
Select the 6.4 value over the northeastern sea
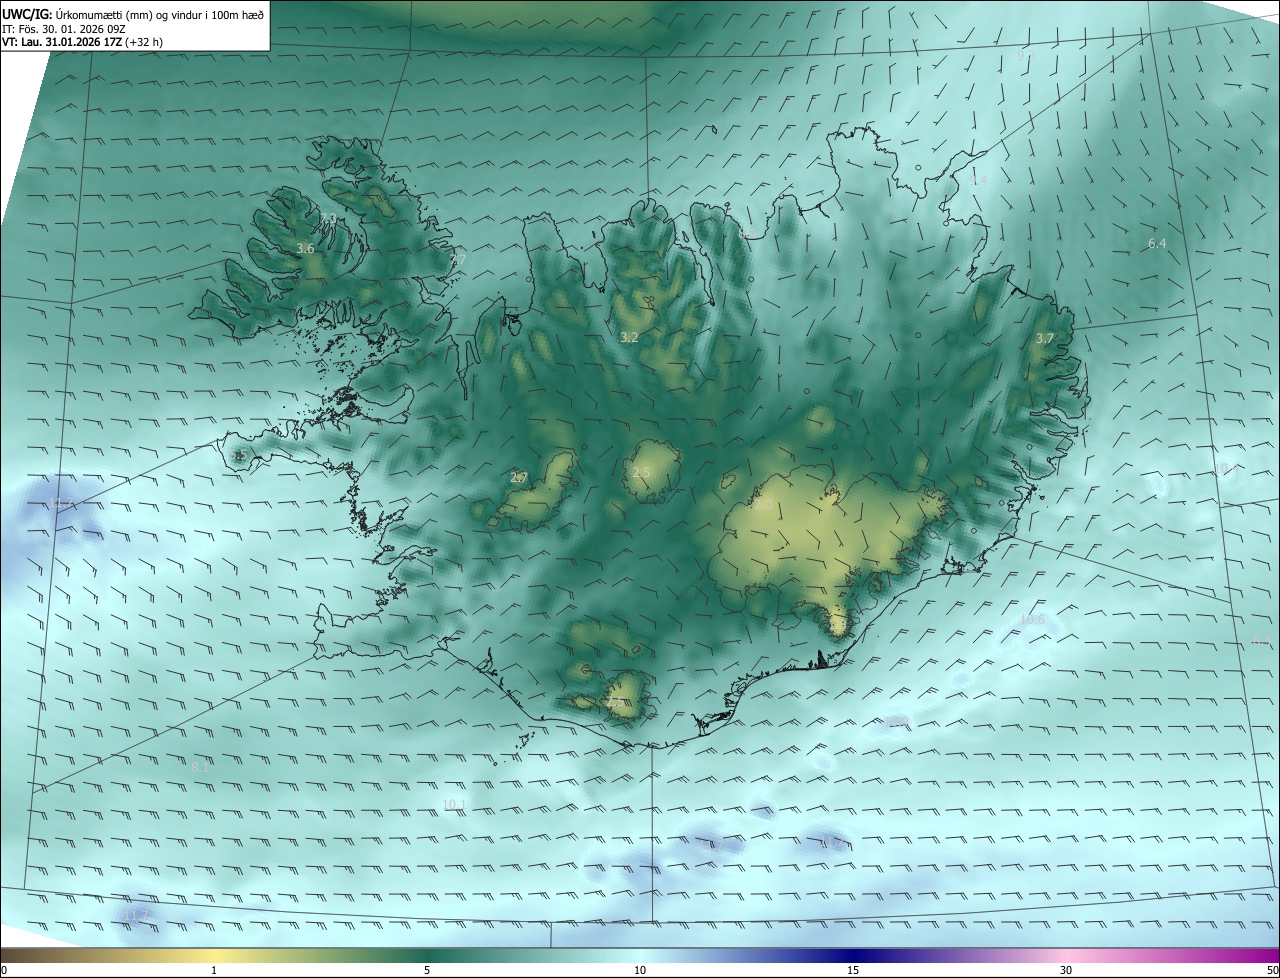coord(1157,244)
